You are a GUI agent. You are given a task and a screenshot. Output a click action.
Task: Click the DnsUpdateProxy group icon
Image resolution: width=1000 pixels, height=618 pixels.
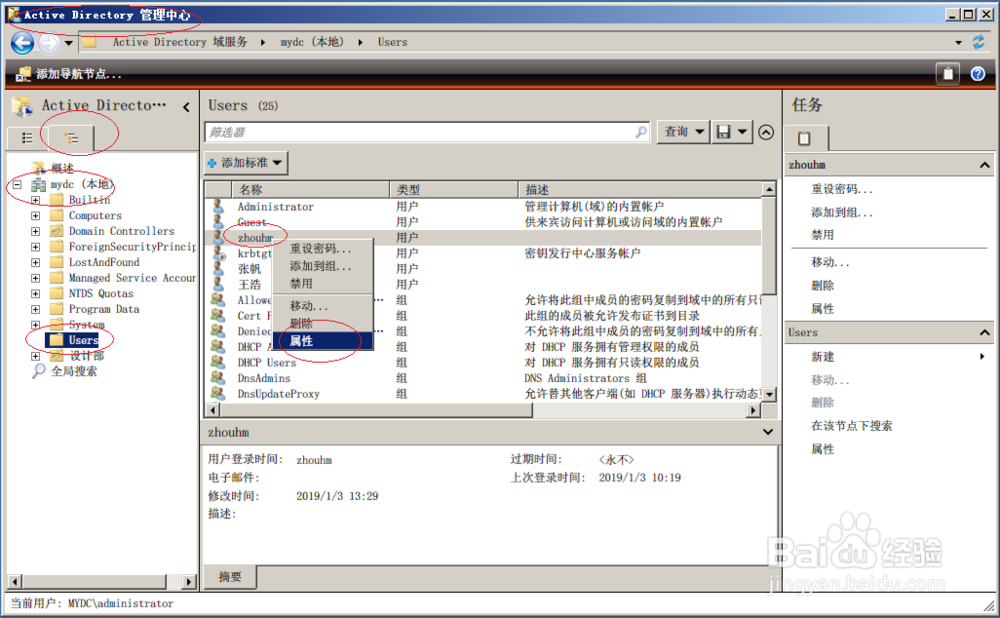218,394
